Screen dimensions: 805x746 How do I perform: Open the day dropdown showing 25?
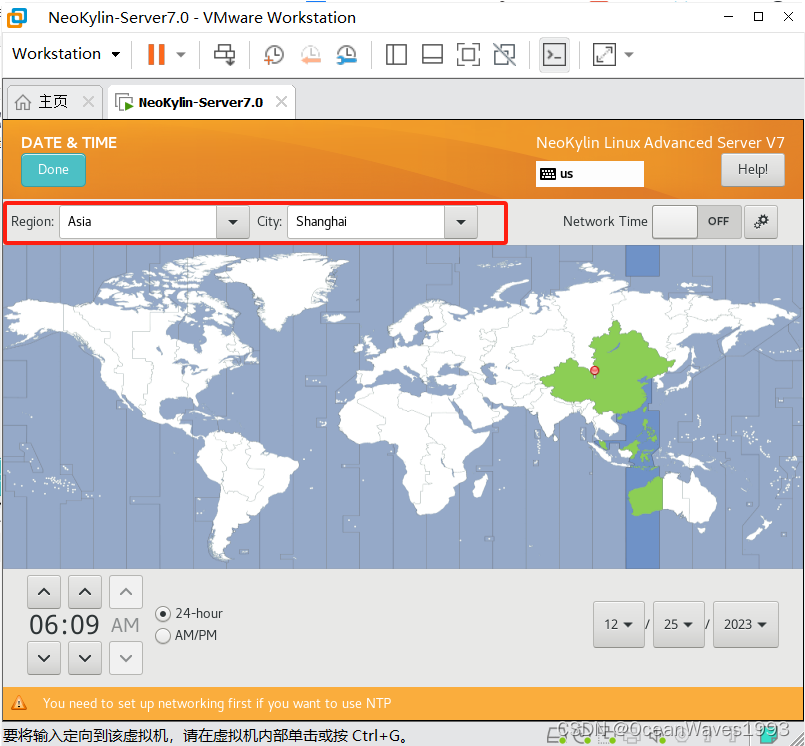coord(678,624)
